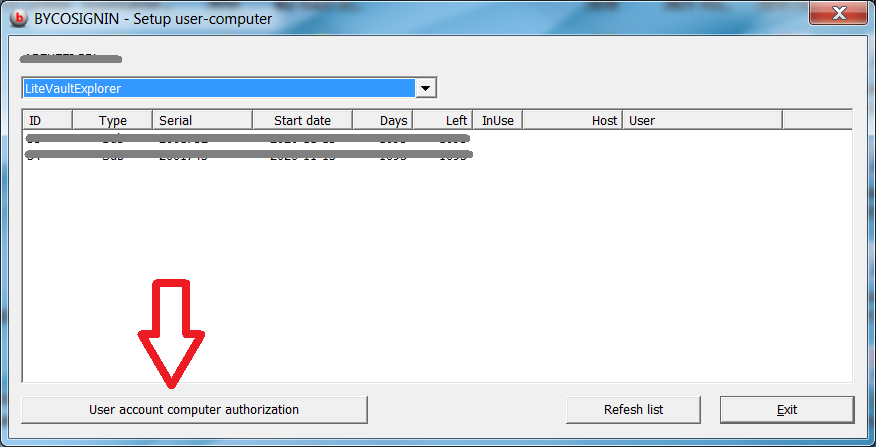Click the Type column header
876x447 pixels.
(112, 120)
